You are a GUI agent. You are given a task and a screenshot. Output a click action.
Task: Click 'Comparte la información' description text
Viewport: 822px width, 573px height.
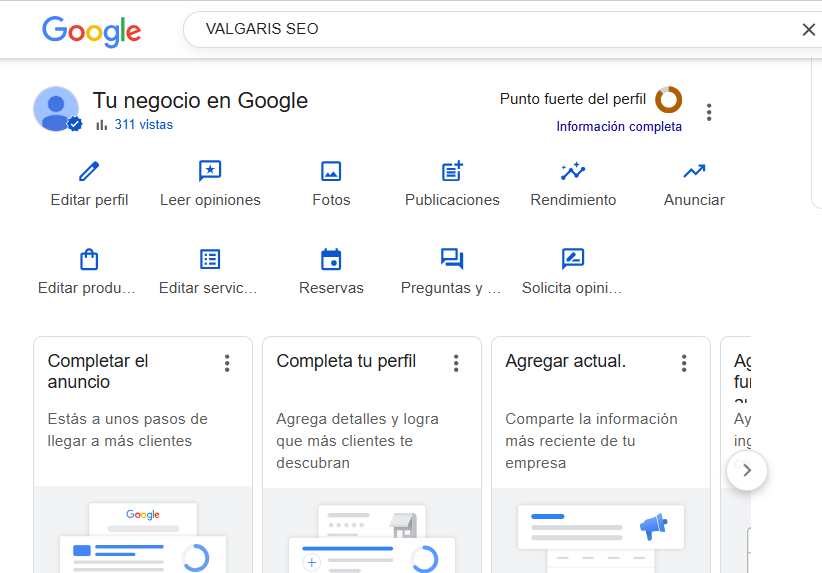point(591,419)
